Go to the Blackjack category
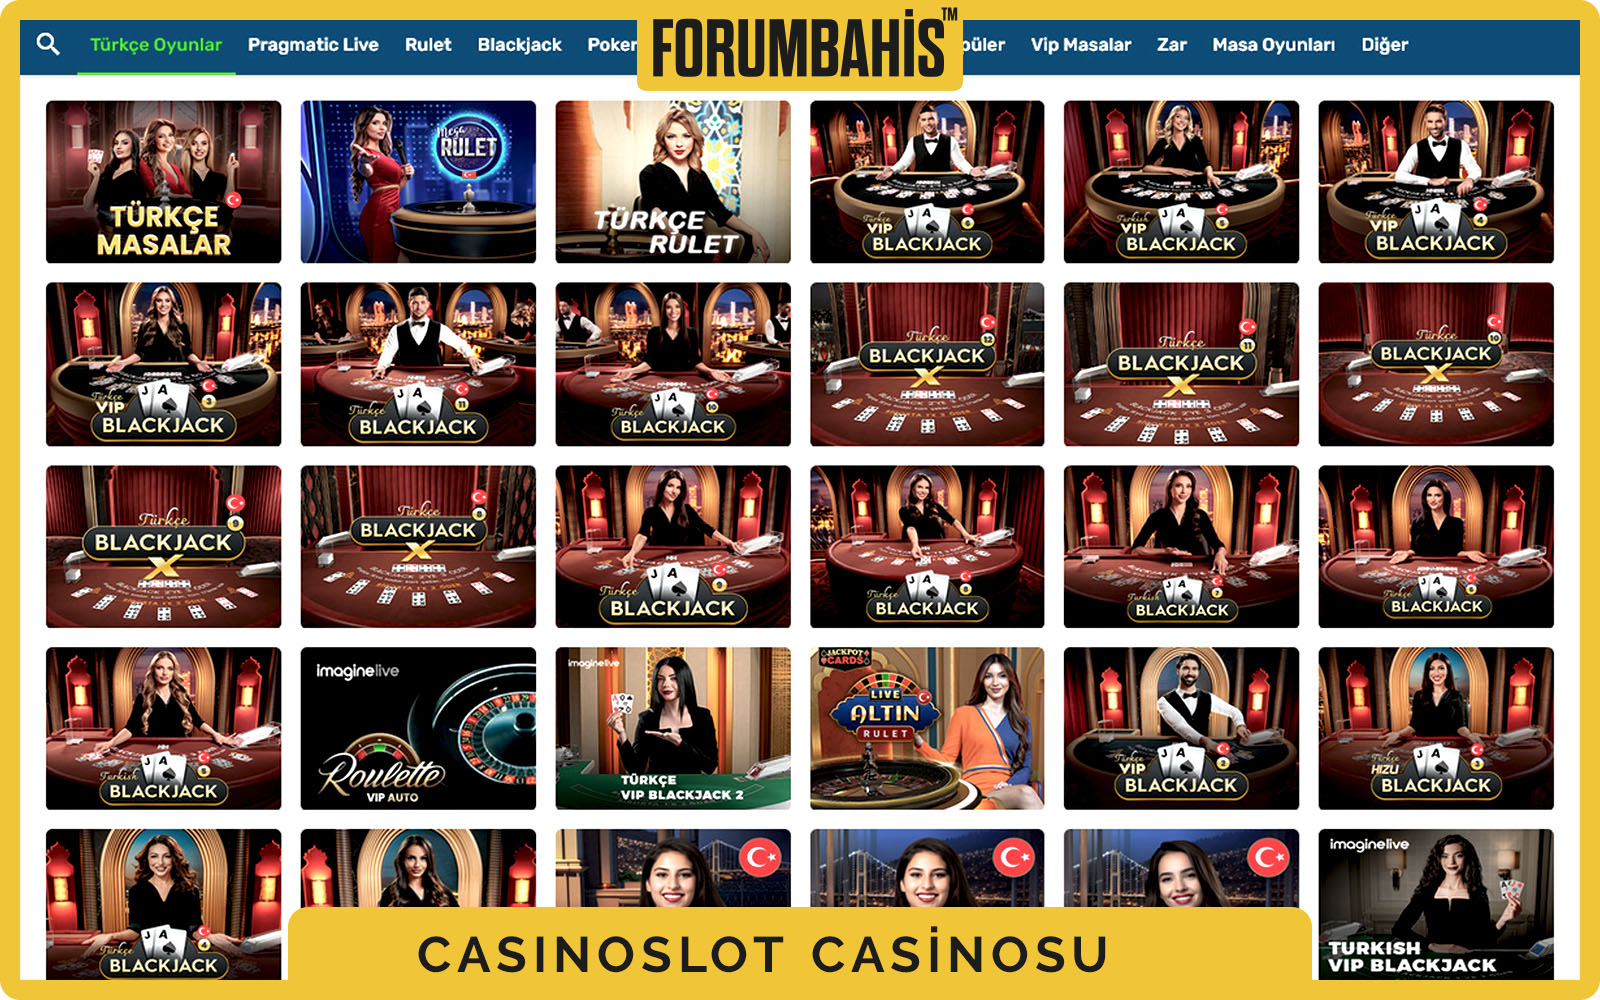Viewport: 1600px width, 1000px height. (519, 45)
